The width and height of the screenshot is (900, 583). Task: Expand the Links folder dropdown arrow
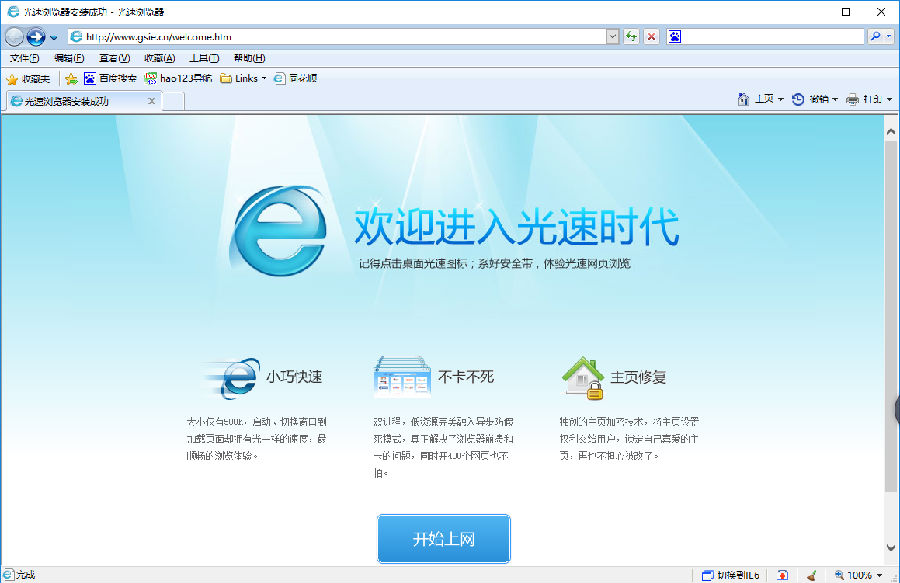[x=264, y=78]
